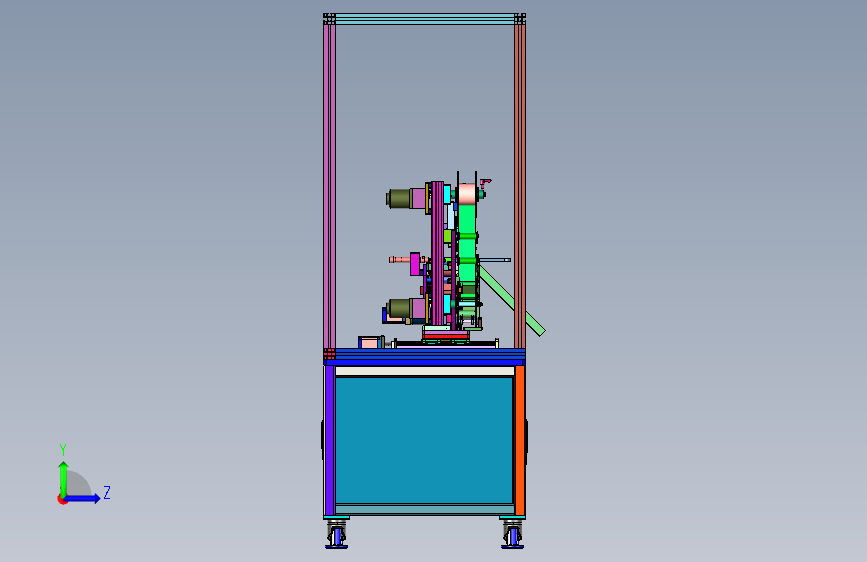
Task: Select the magenta block on the middle shaft
Action: 415,264
